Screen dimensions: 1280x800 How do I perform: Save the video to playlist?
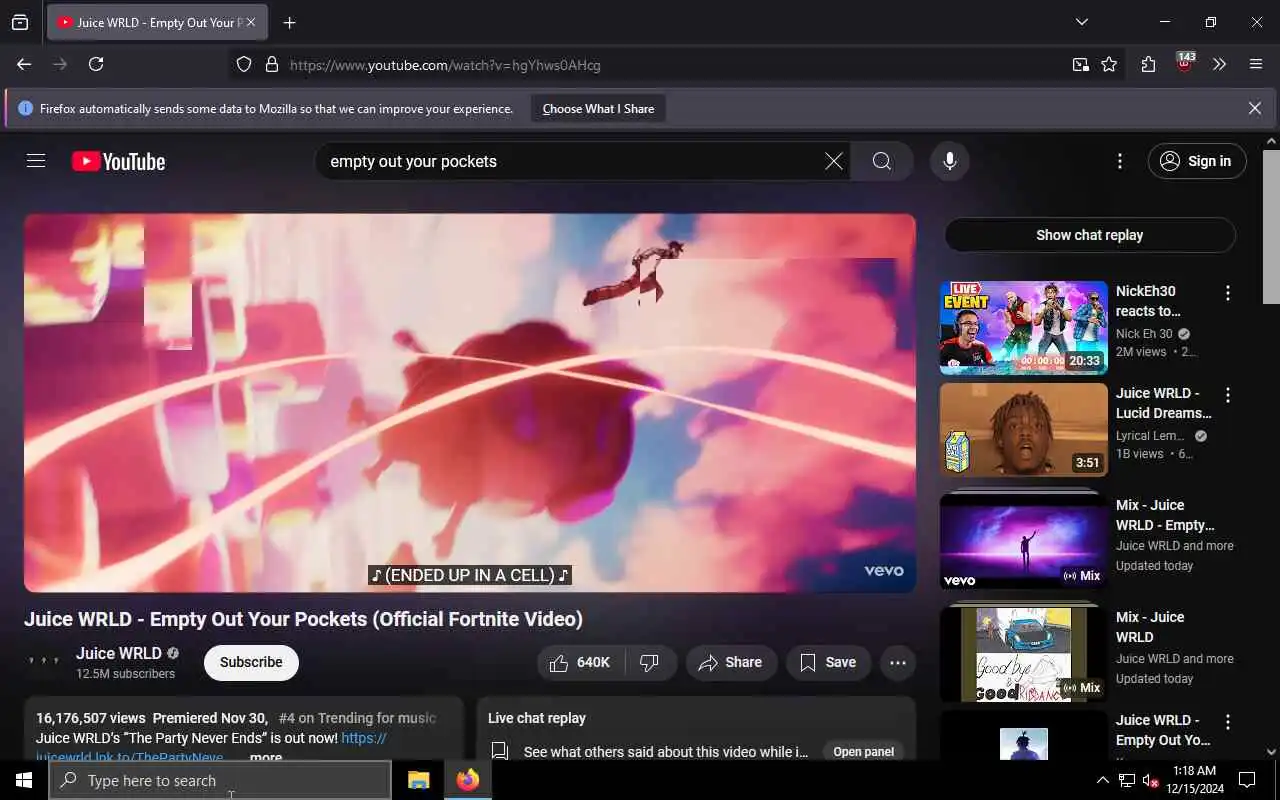click(828, 662)
